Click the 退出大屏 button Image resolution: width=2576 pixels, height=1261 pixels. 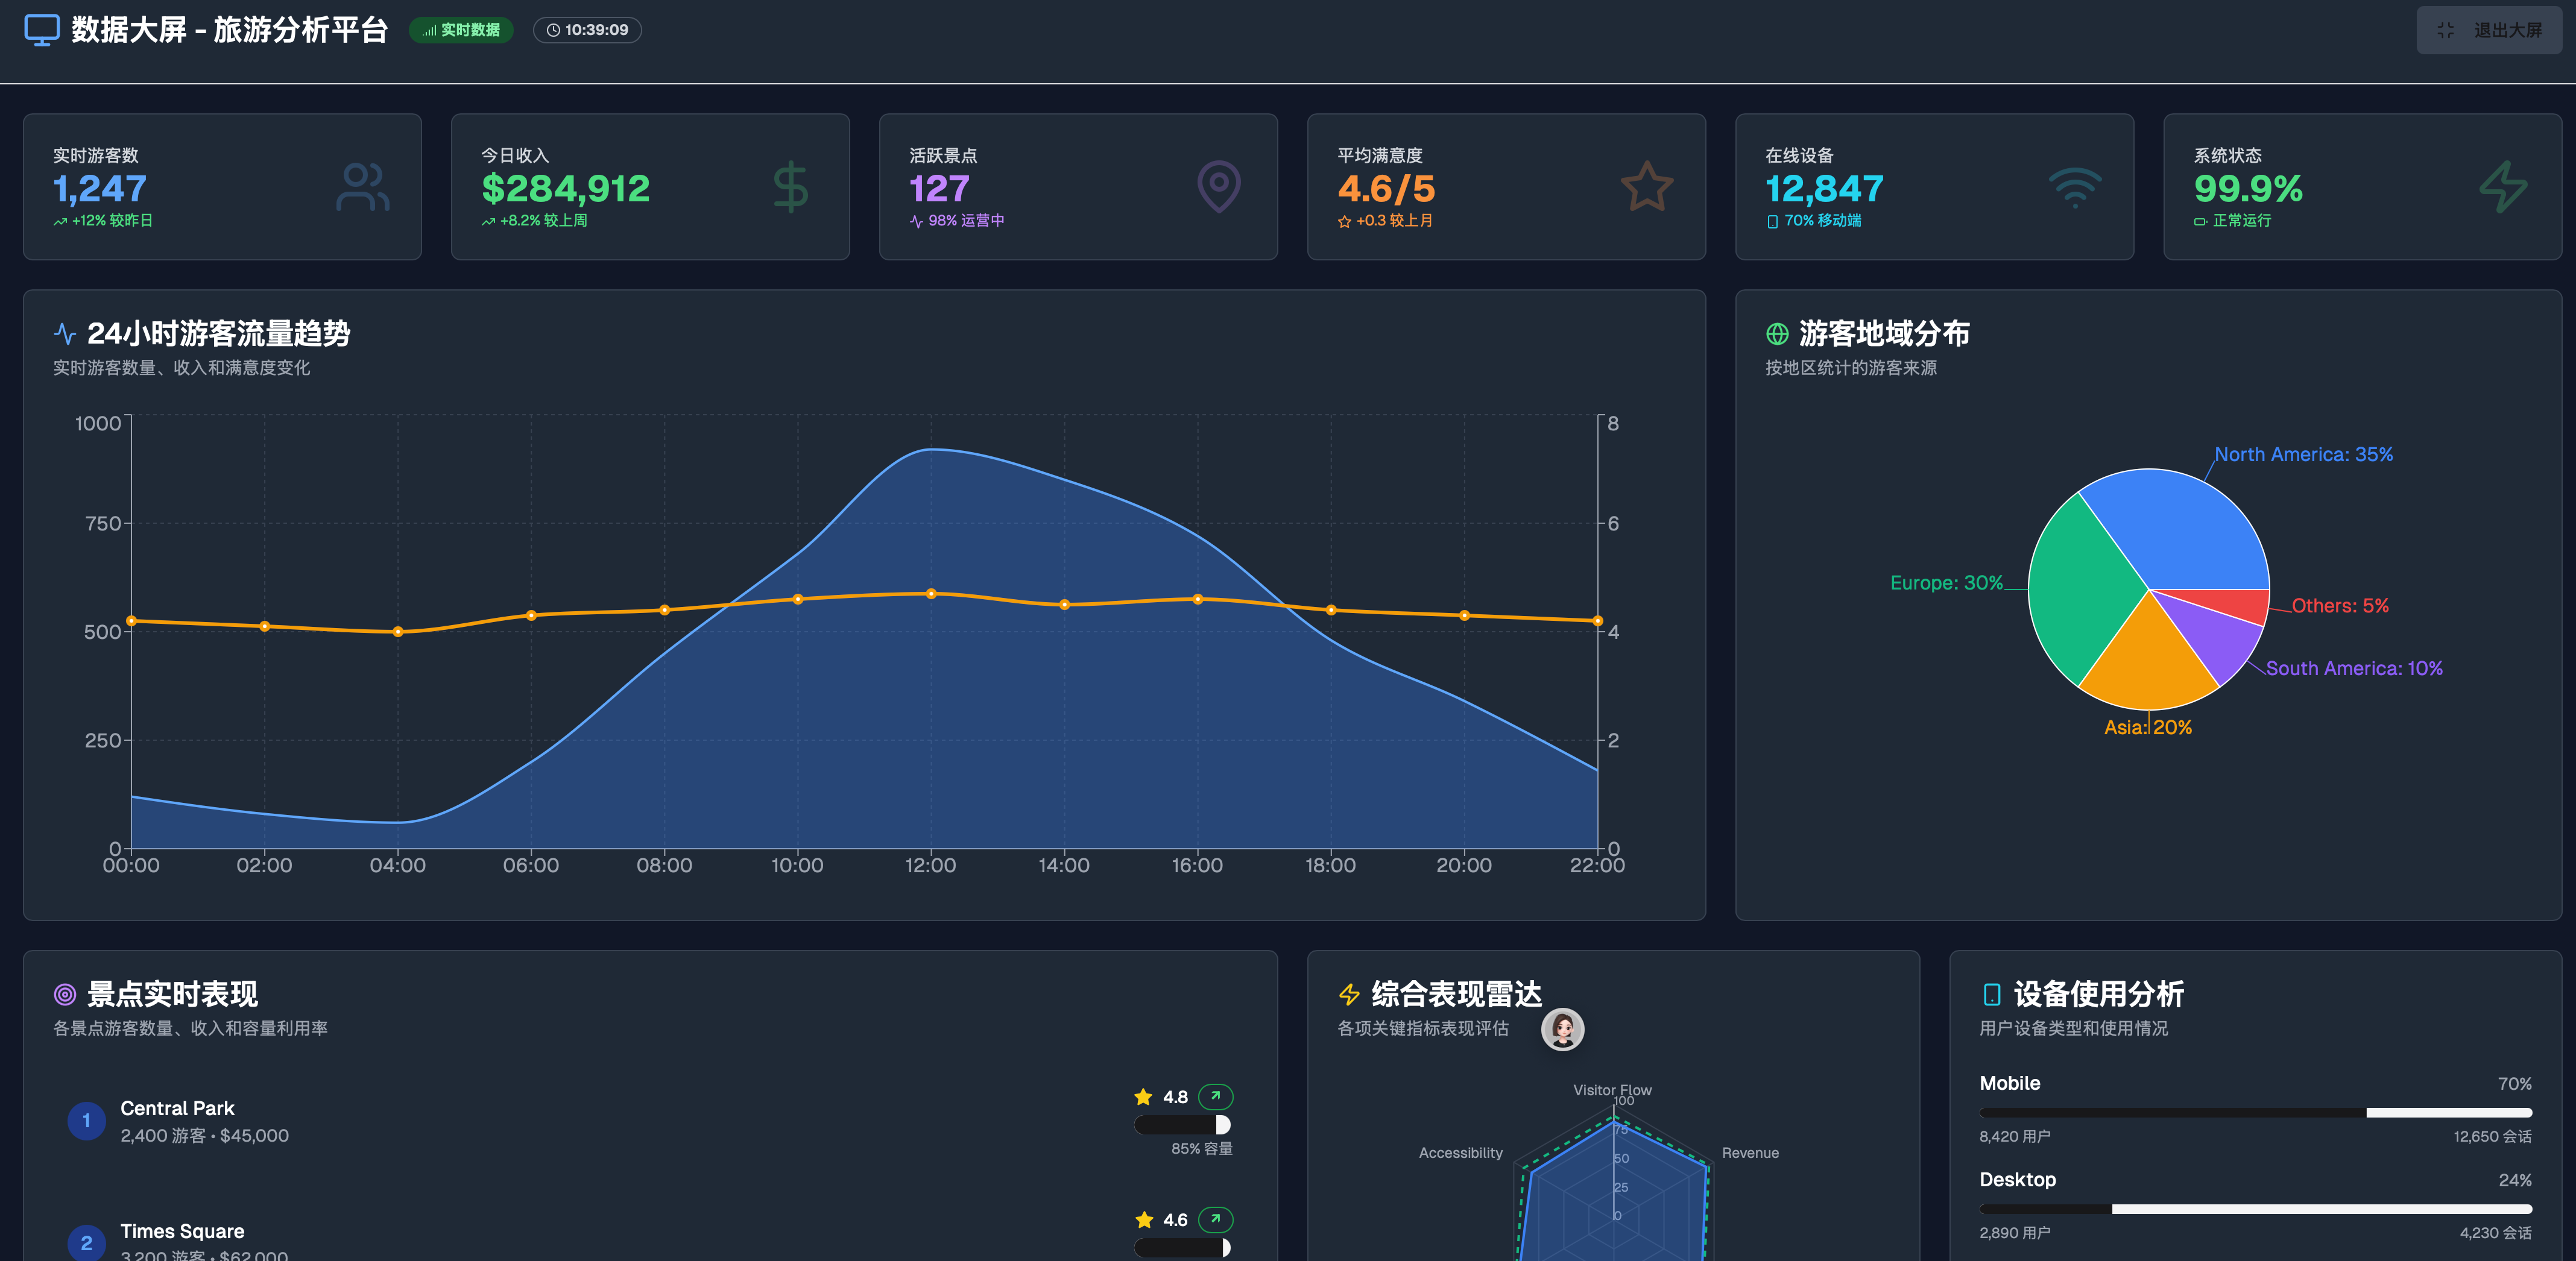tap(2489, 30)
